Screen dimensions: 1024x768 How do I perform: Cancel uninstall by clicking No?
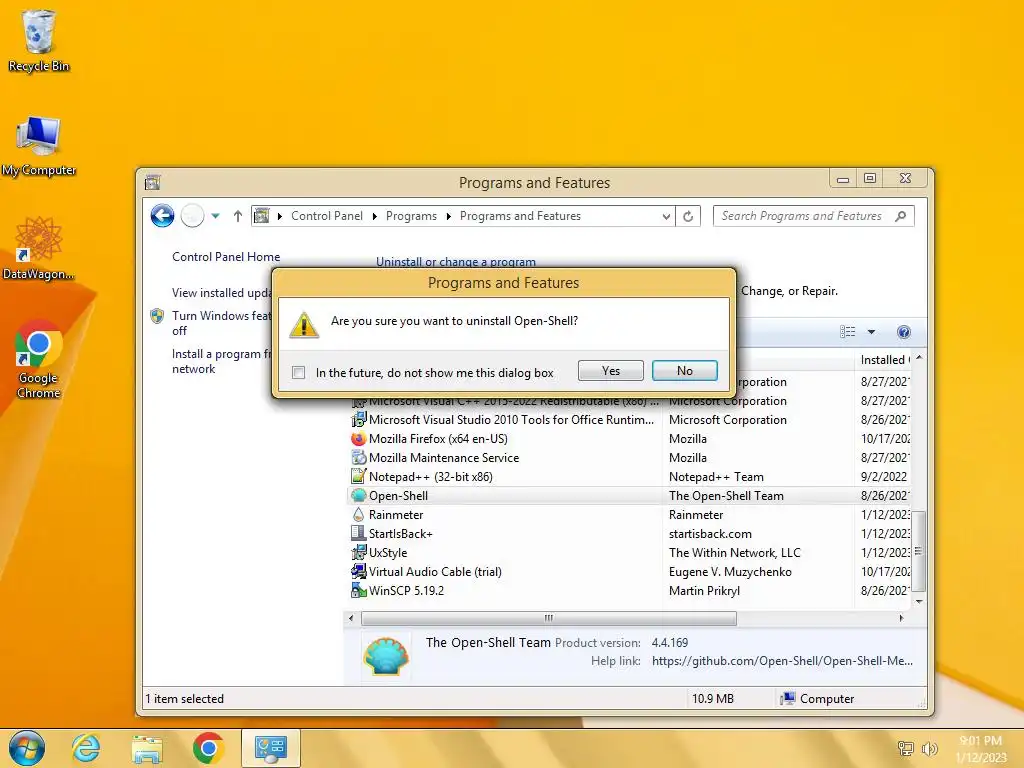click(684, 370)
